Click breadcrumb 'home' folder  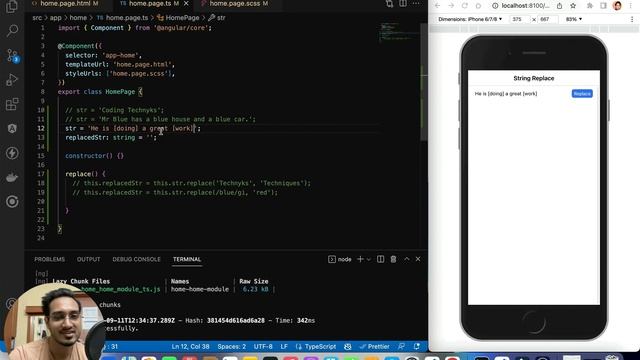(x=78, y=18)
